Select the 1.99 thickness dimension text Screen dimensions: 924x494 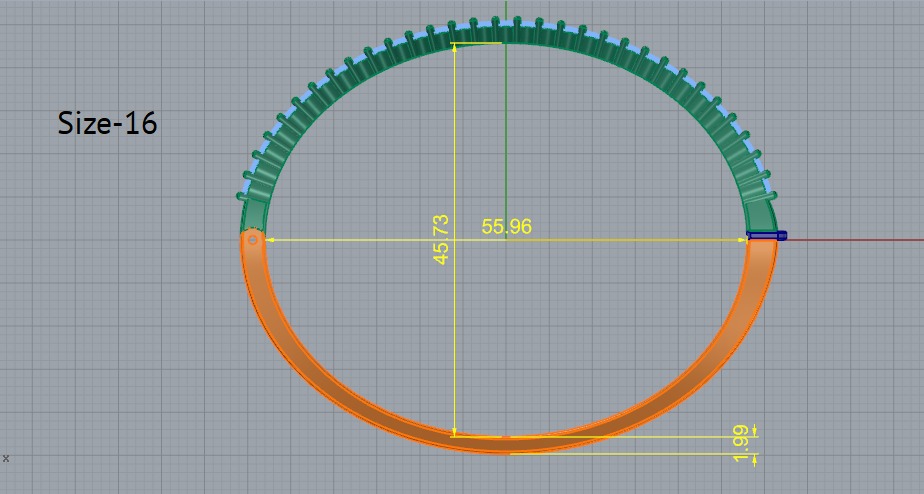tap(742, 443)
